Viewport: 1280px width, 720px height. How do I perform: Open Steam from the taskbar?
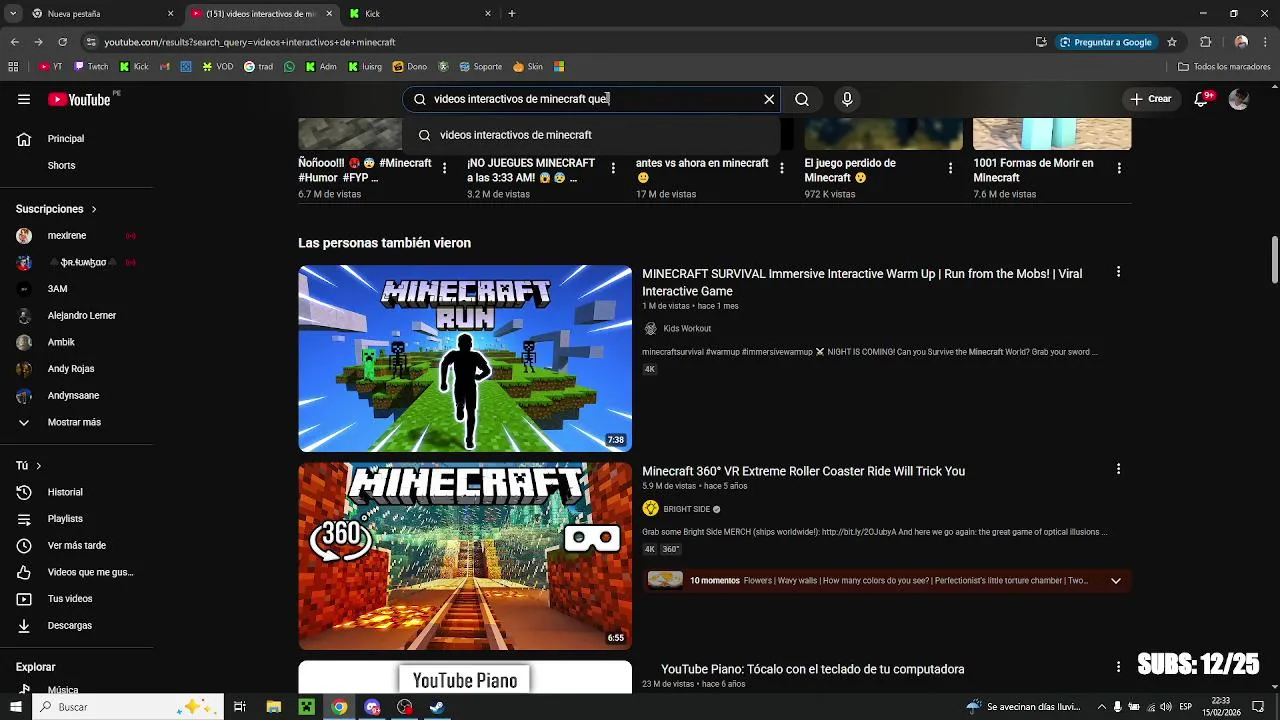(x=437, y=707)
